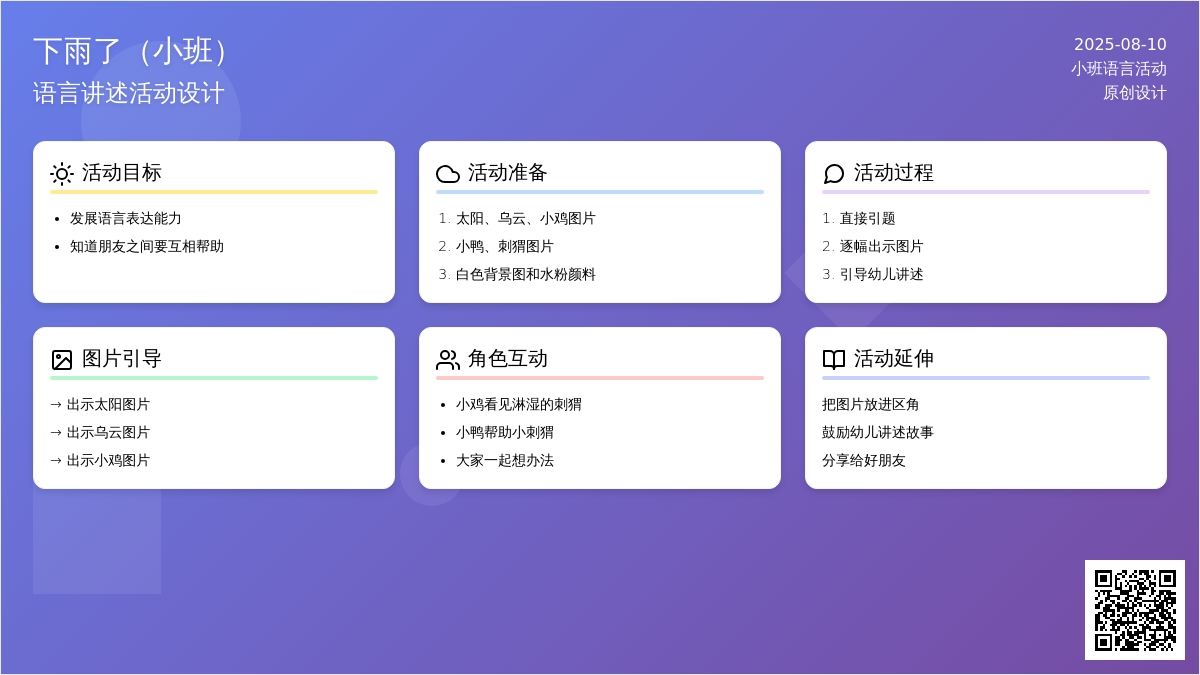This screenshot has height=675, width=1200.
Task: Click the sun icon beside 活动目标
Action: [62, 174]
